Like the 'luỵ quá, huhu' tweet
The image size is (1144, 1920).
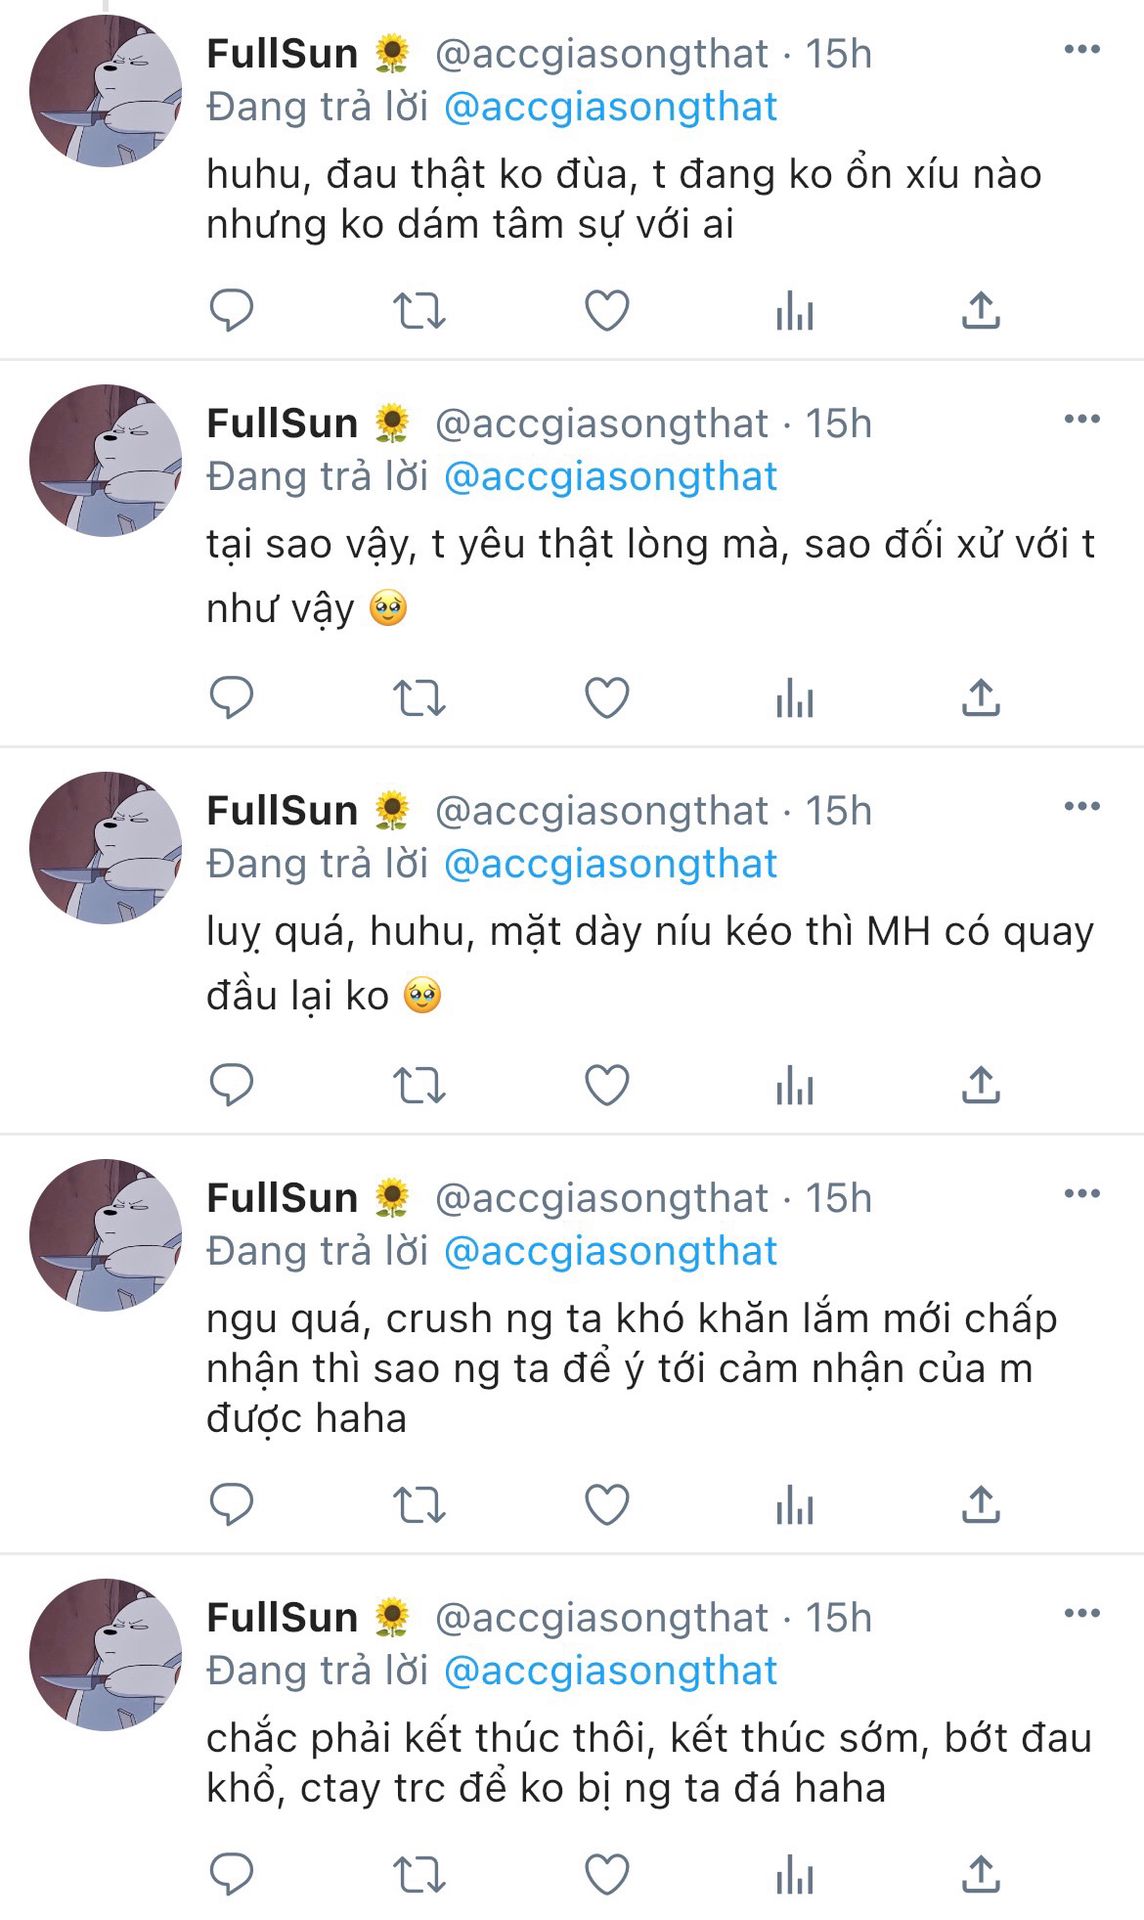coord(606,1085)
